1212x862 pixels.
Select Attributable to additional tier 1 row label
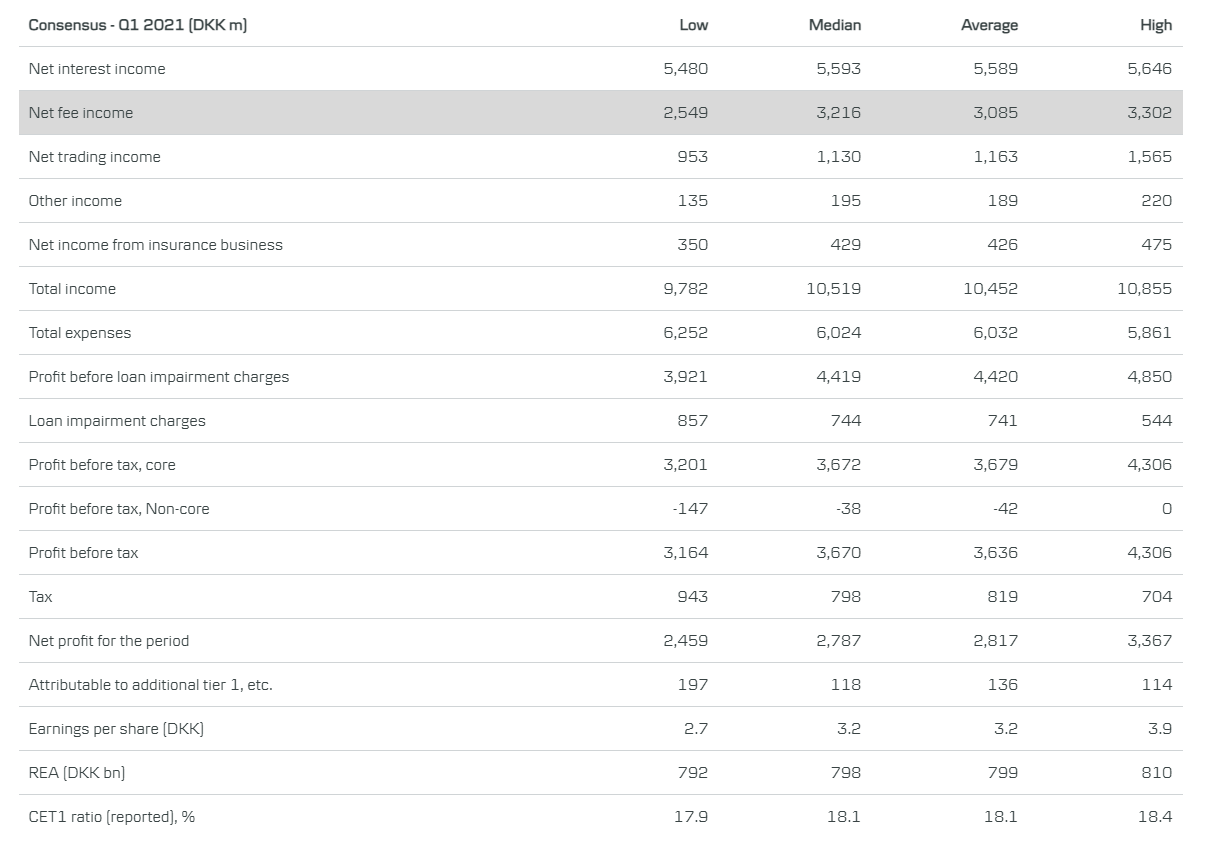150,685
